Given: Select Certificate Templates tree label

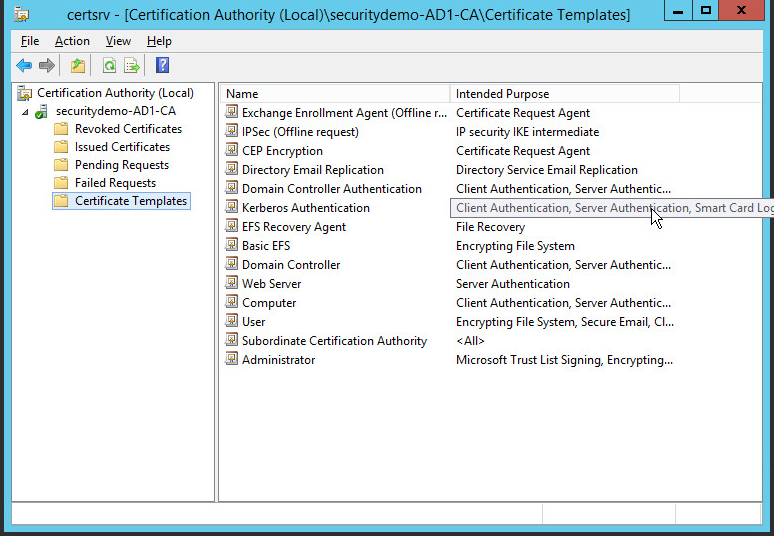Looking at the screenshot, I should (131, 201).
